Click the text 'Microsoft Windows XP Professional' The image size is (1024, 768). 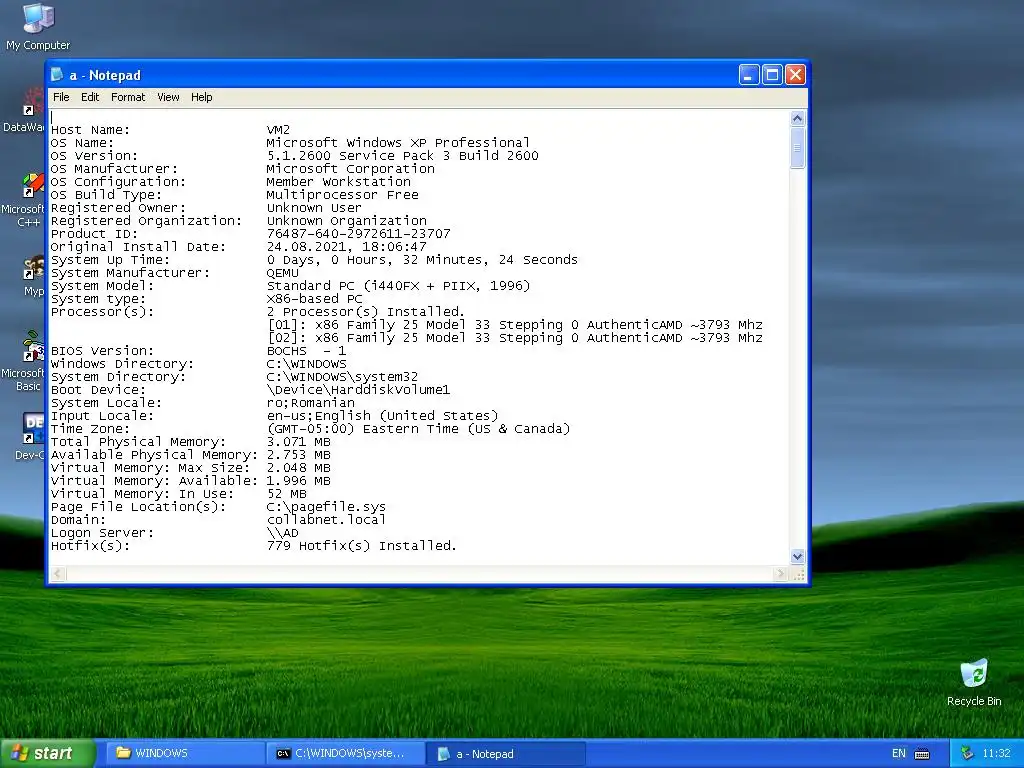pos(398,143)
